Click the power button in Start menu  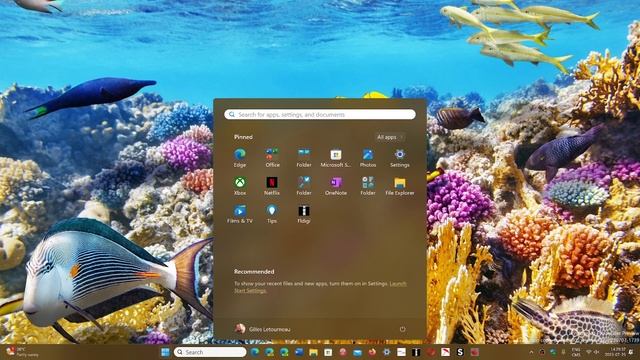pyautogui.click(x=402, y=329)
